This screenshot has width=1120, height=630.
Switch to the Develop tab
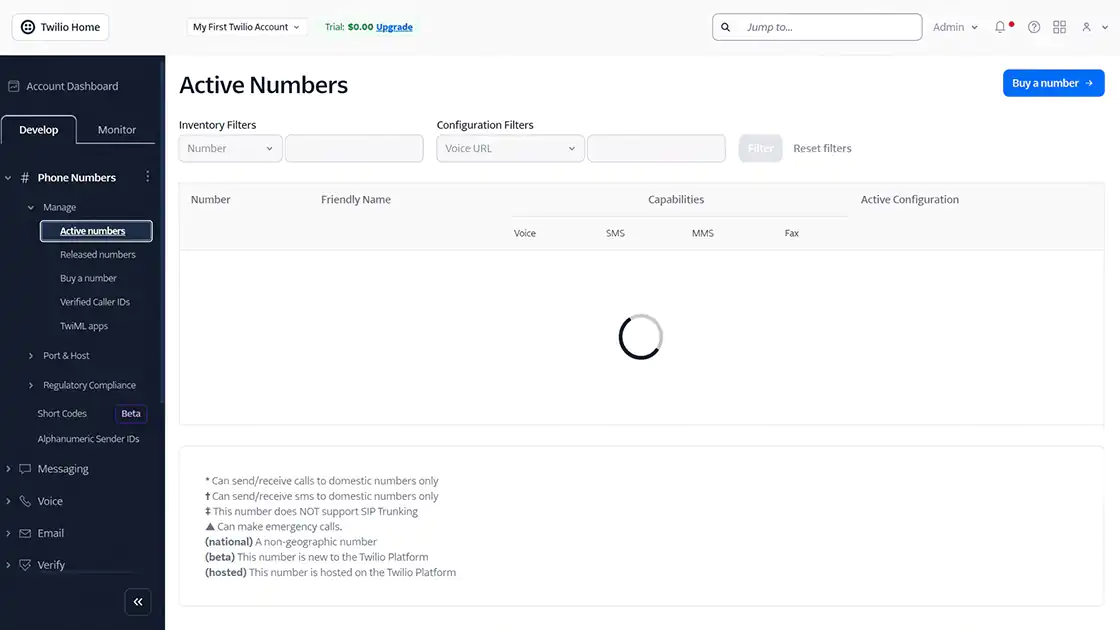[39, 130]
